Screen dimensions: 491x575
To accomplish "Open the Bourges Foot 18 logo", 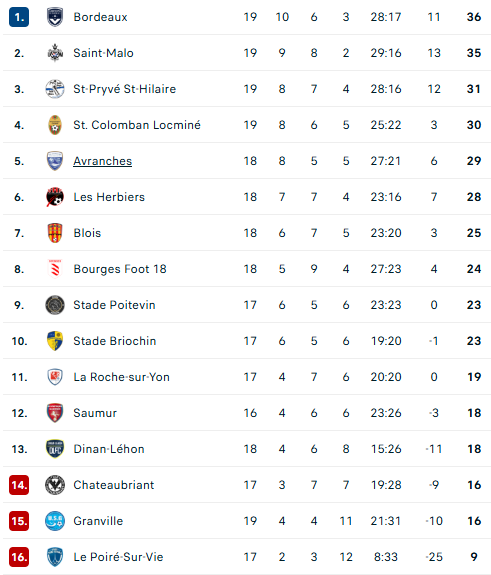I will tap(55, 269).
